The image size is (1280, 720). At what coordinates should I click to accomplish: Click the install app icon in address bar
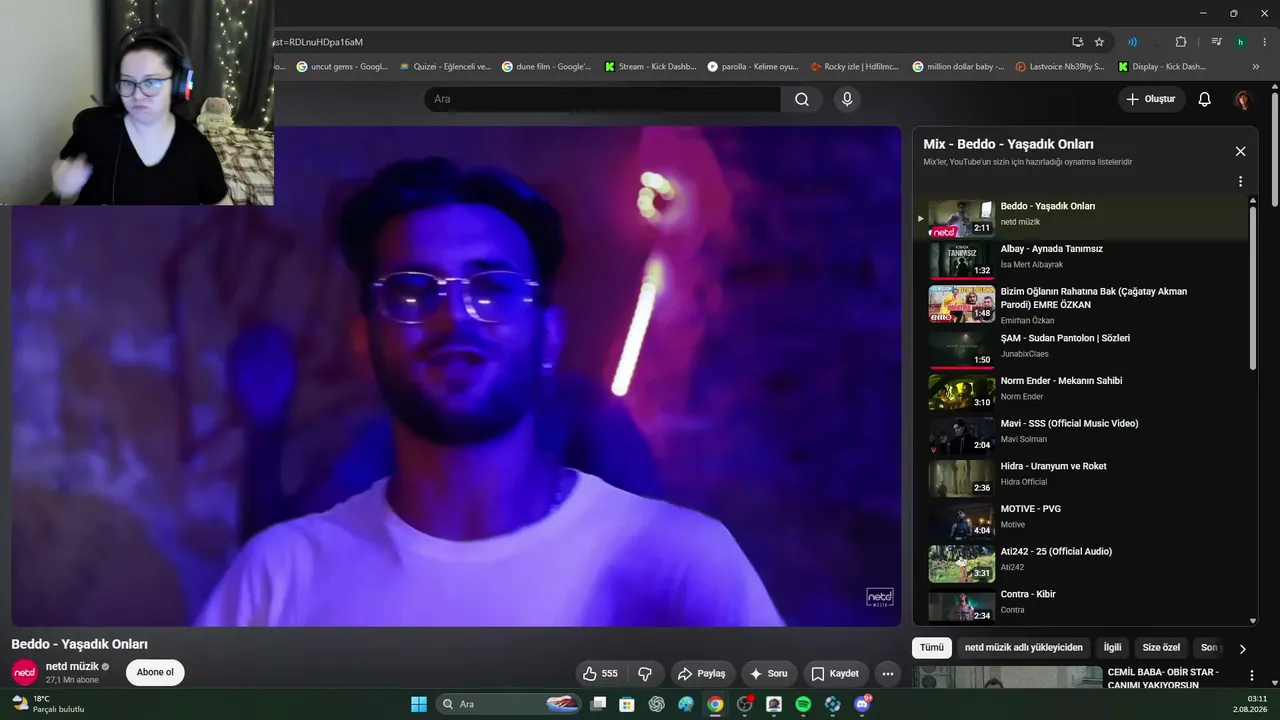(1077, 42)
